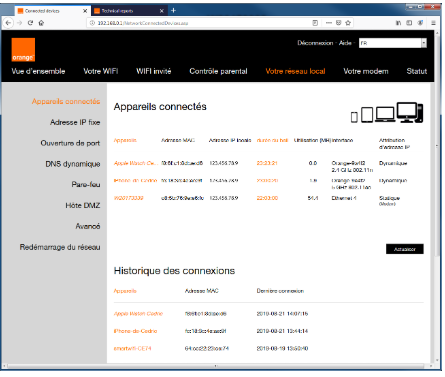
Task: Open Redémarrage du réseau in sidebar
Action: 60,247
